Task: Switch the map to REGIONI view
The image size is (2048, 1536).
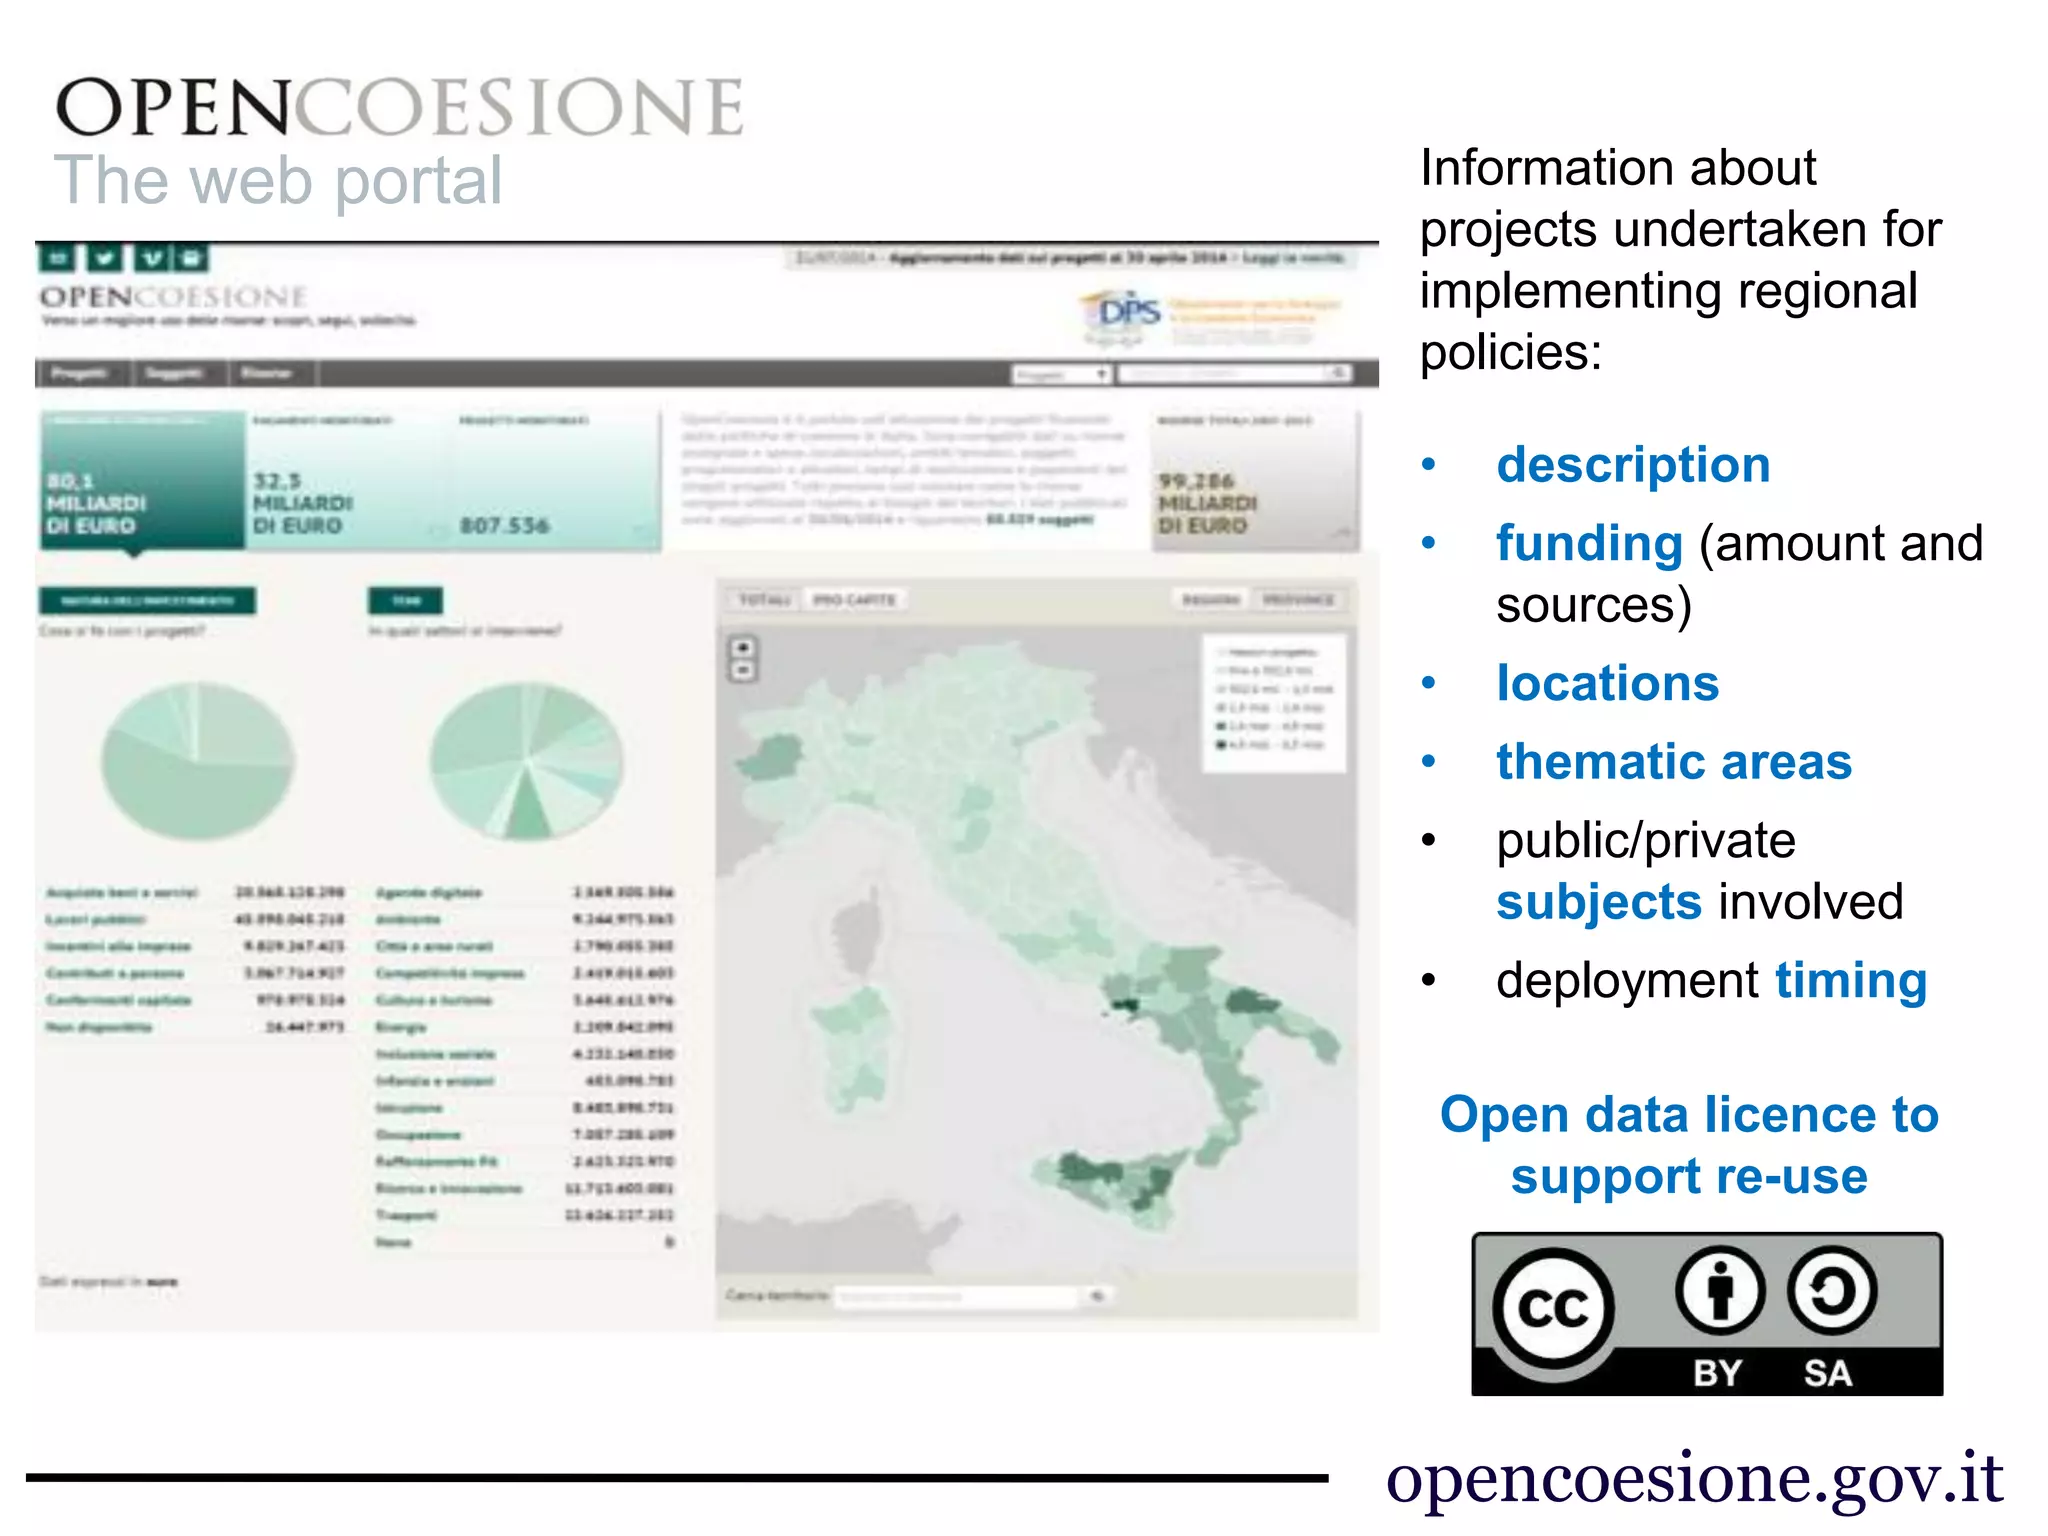Action: click(x=1211, y=600)
